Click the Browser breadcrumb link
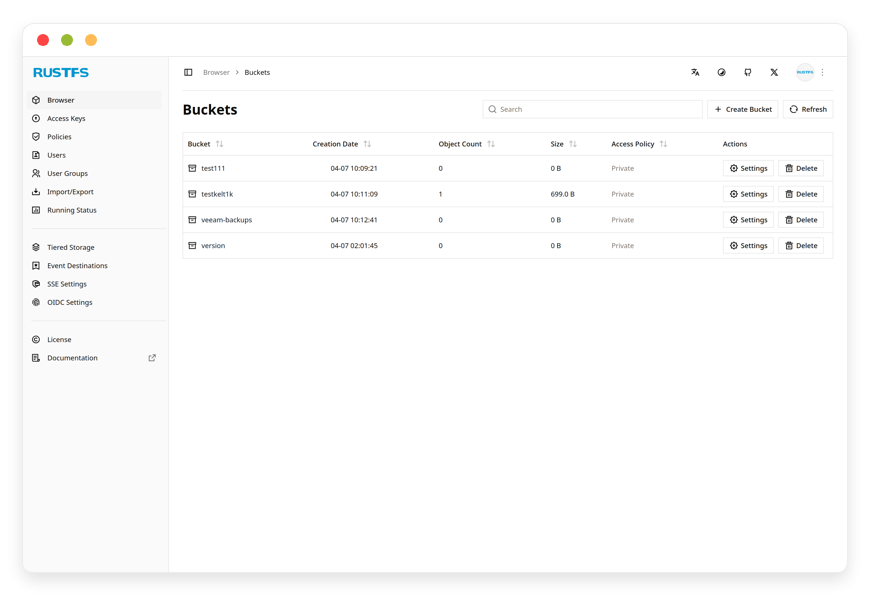 pyautogui.click(x=216, y=72)
